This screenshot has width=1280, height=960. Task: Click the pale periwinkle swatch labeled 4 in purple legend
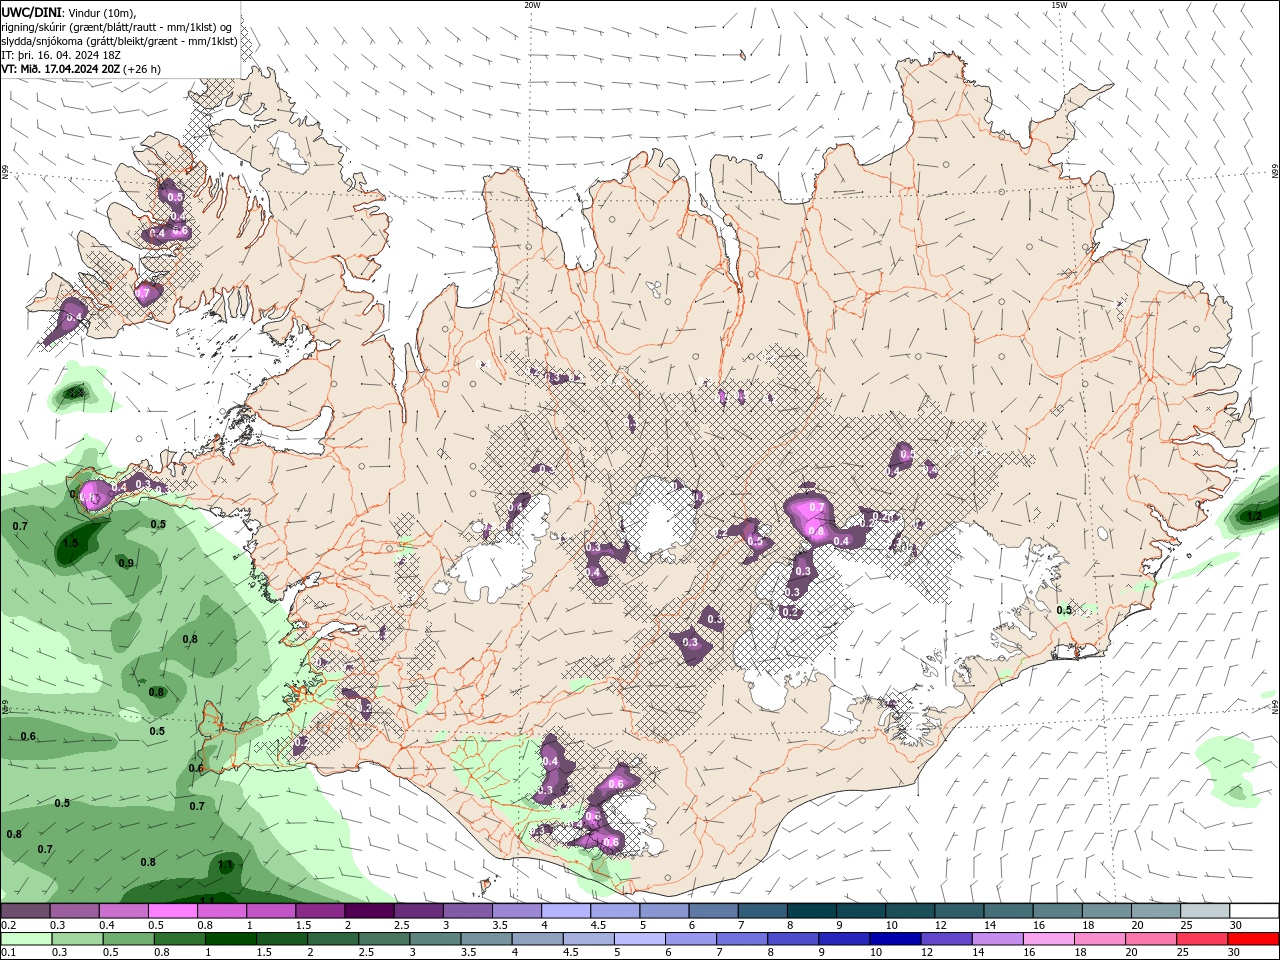[566, 911]
